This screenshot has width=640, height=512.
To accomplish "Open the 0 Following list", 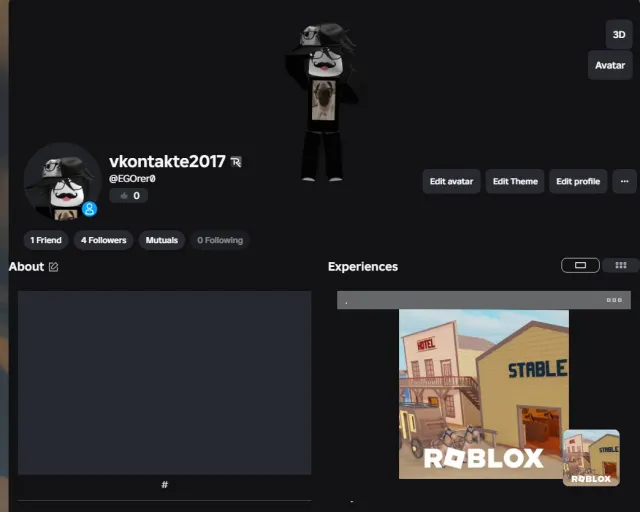I will coord(220,240).
